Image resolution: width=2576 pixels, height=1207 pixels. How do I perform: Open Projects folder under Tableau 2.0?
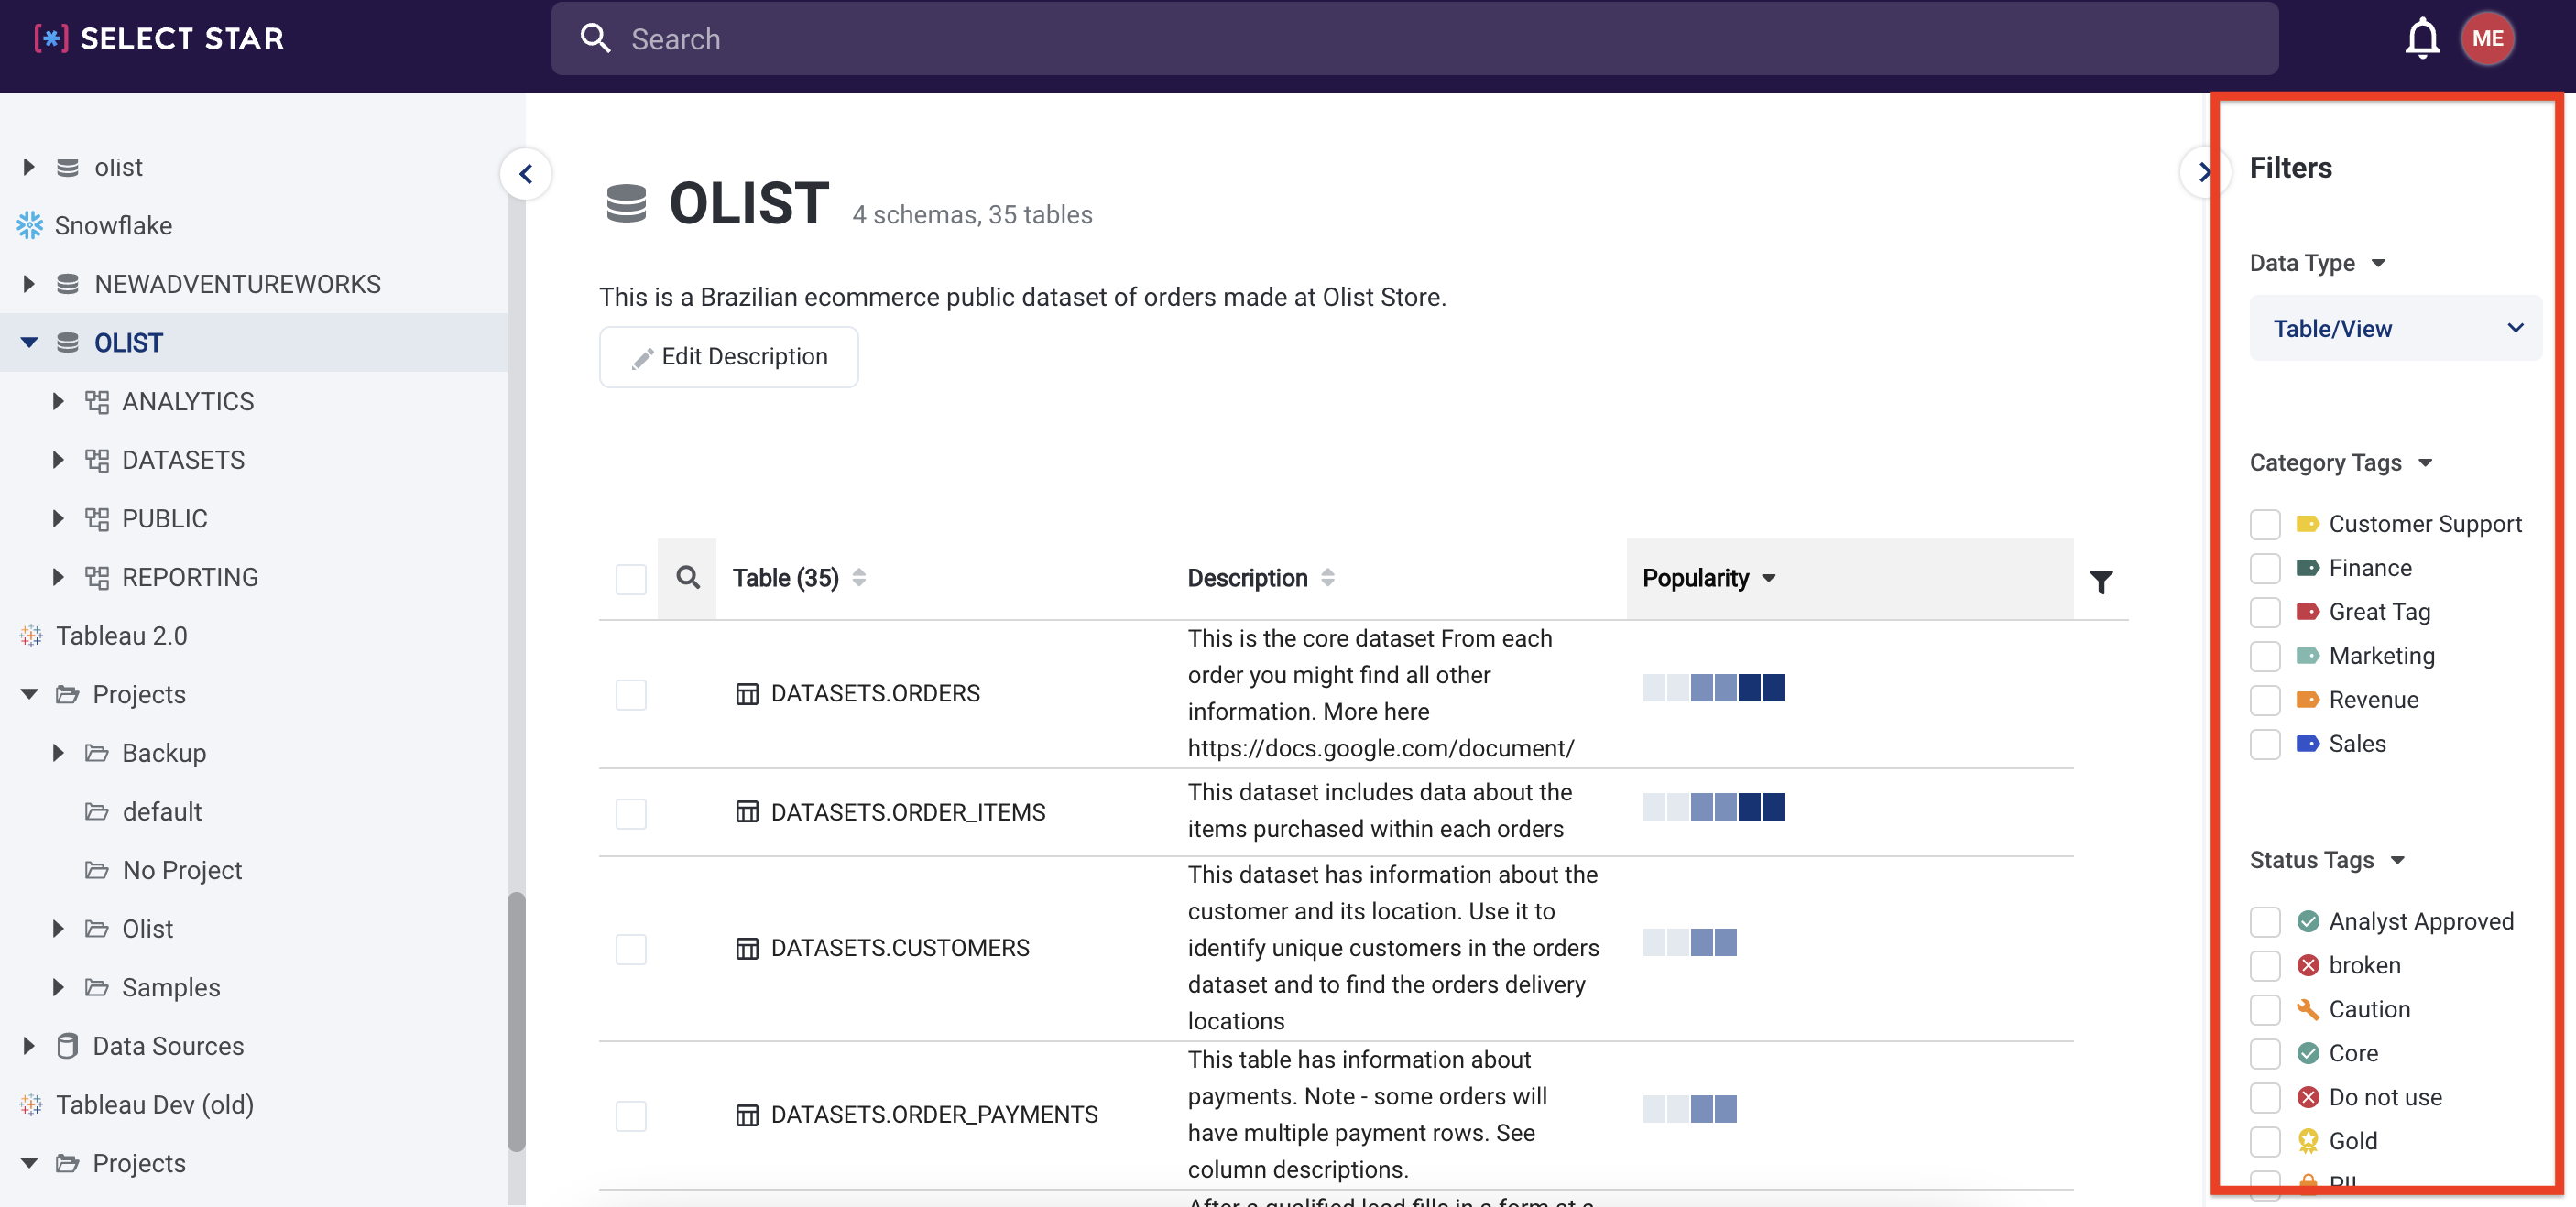[139, 694]
